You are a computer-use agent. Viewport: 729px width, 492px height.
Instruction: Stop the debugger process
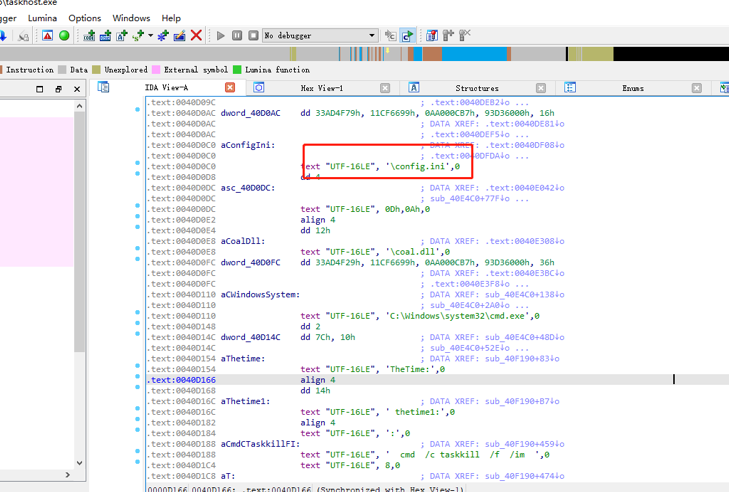point(253,35)
